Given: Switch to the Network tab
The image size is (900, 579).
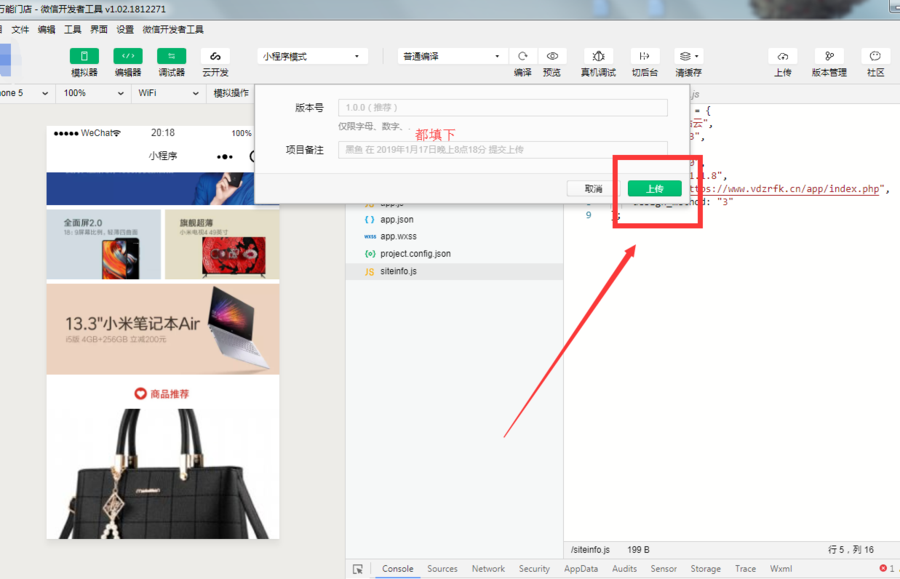Looking at the screenshot, I should pyautogui.click(x=488, y=569).
